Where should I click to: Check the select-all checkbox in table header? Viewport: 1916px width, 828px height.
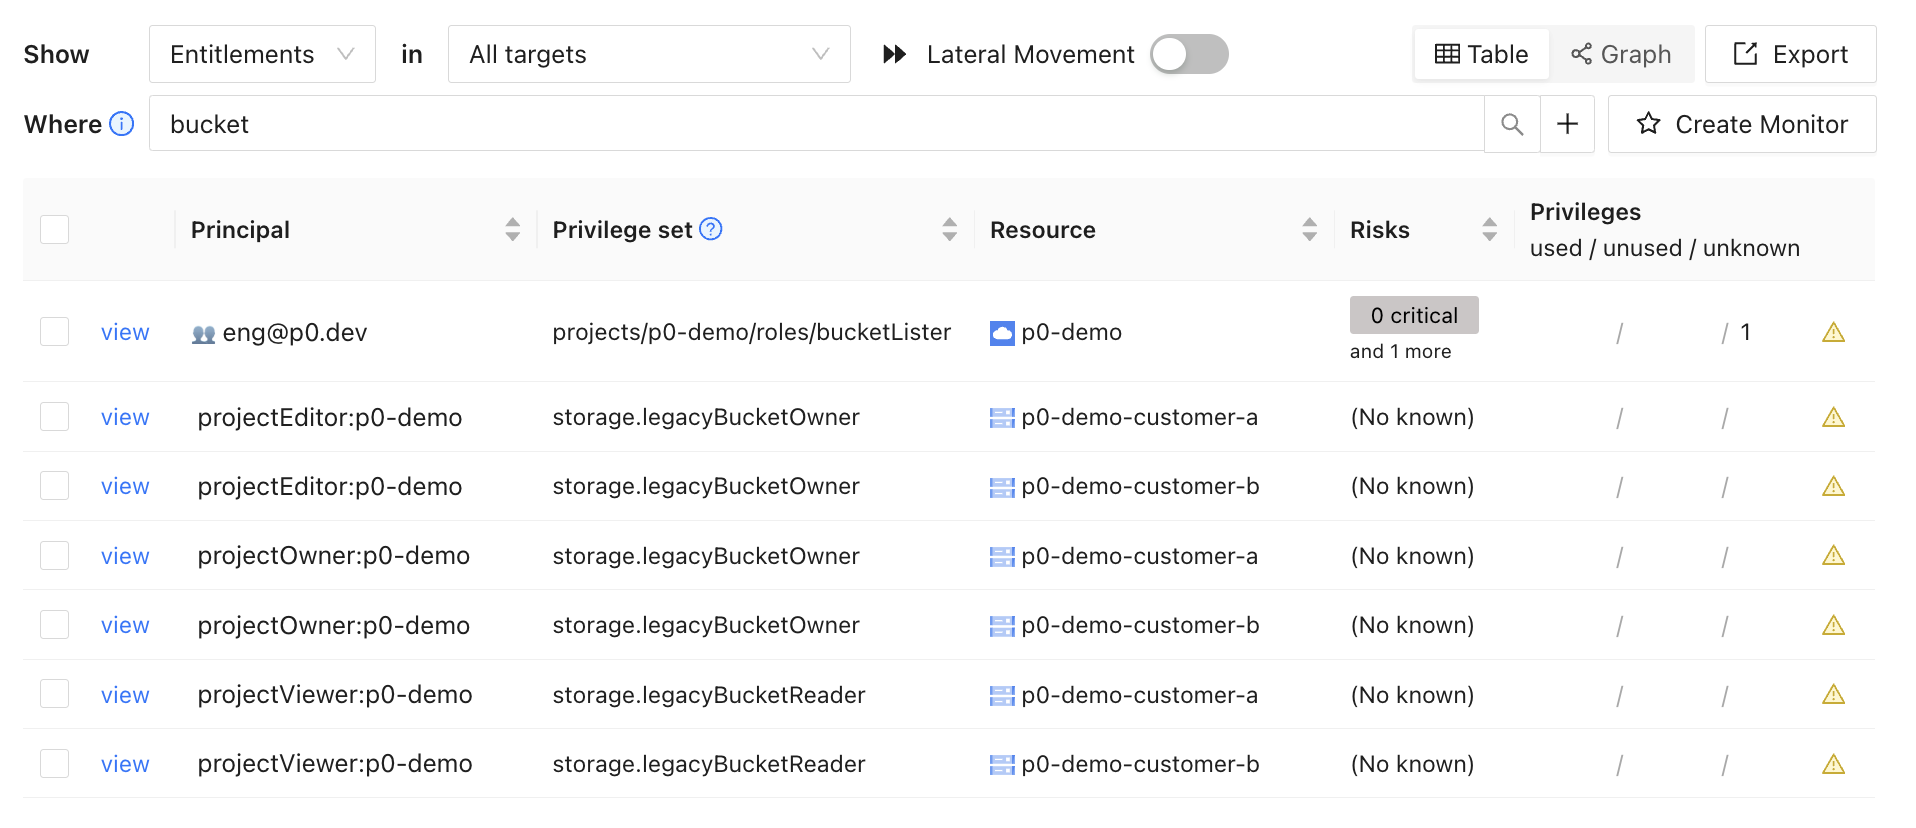[55, 230]
